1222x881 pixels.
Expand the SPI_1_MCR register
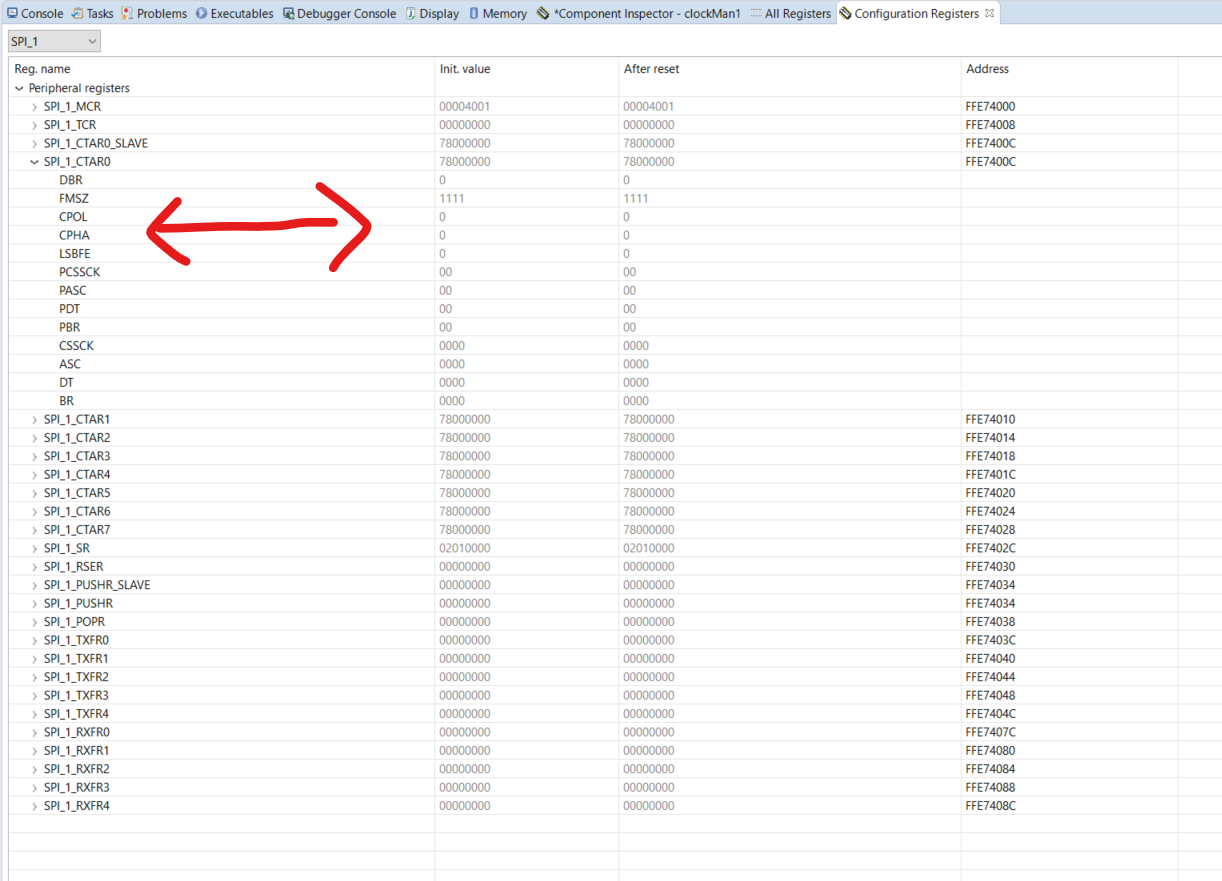(35, 106)
